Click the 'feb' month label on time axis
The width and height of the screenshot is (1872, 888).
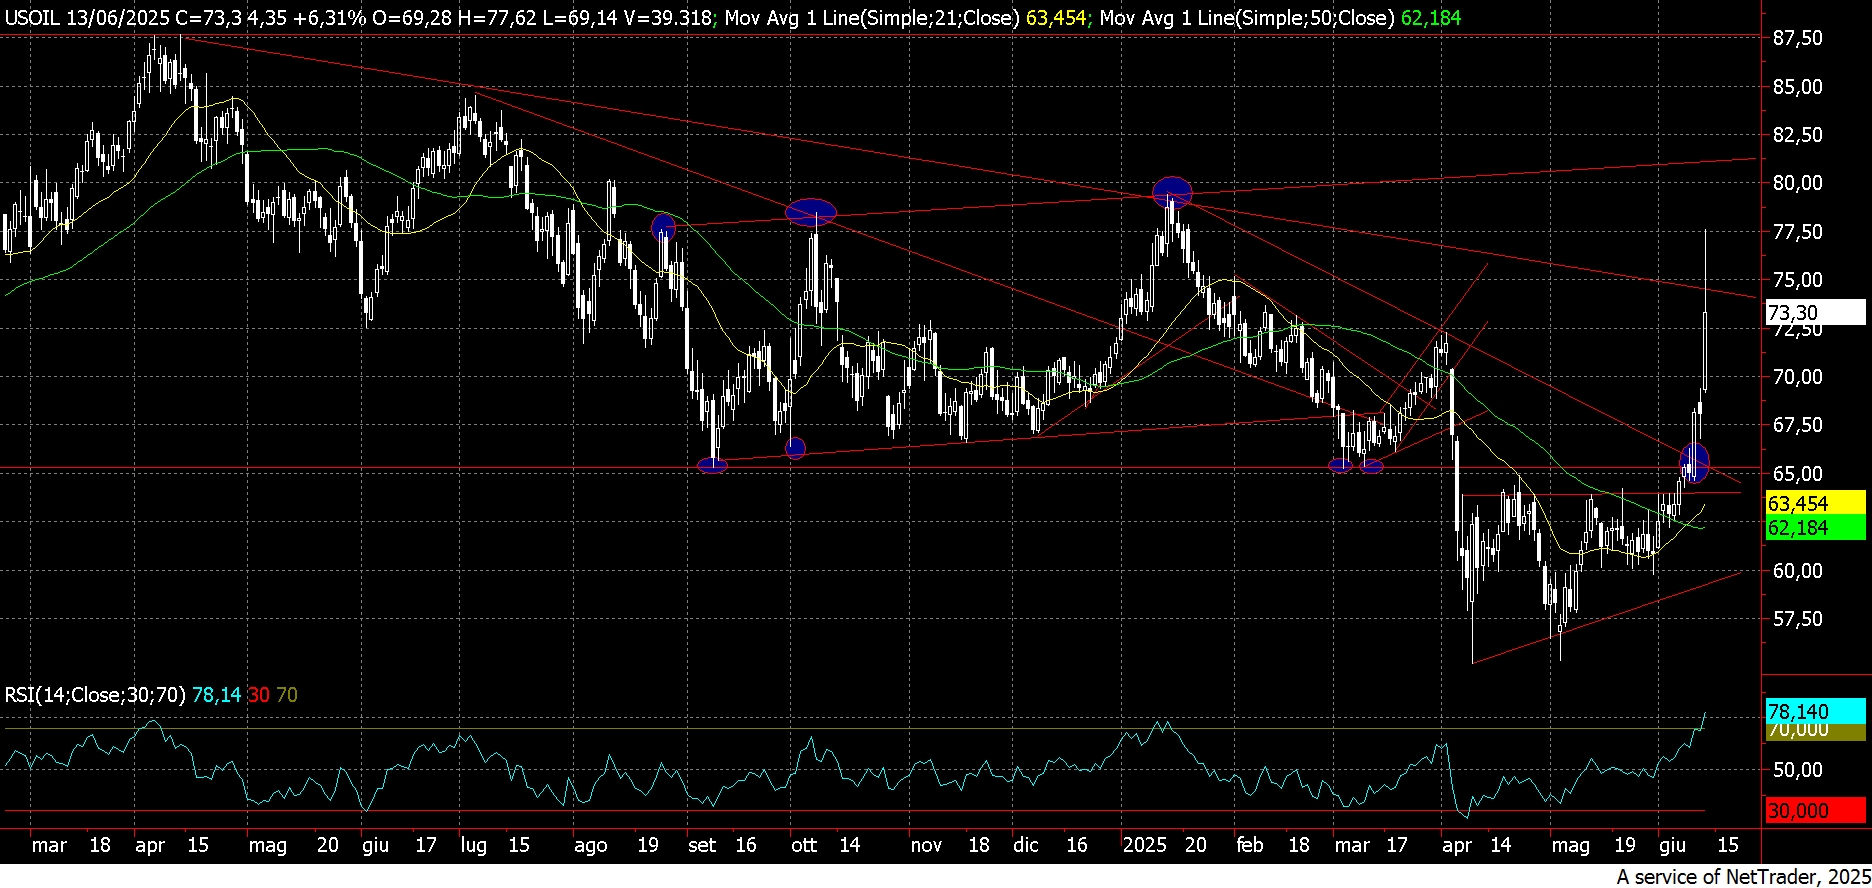pos(1250,845)
